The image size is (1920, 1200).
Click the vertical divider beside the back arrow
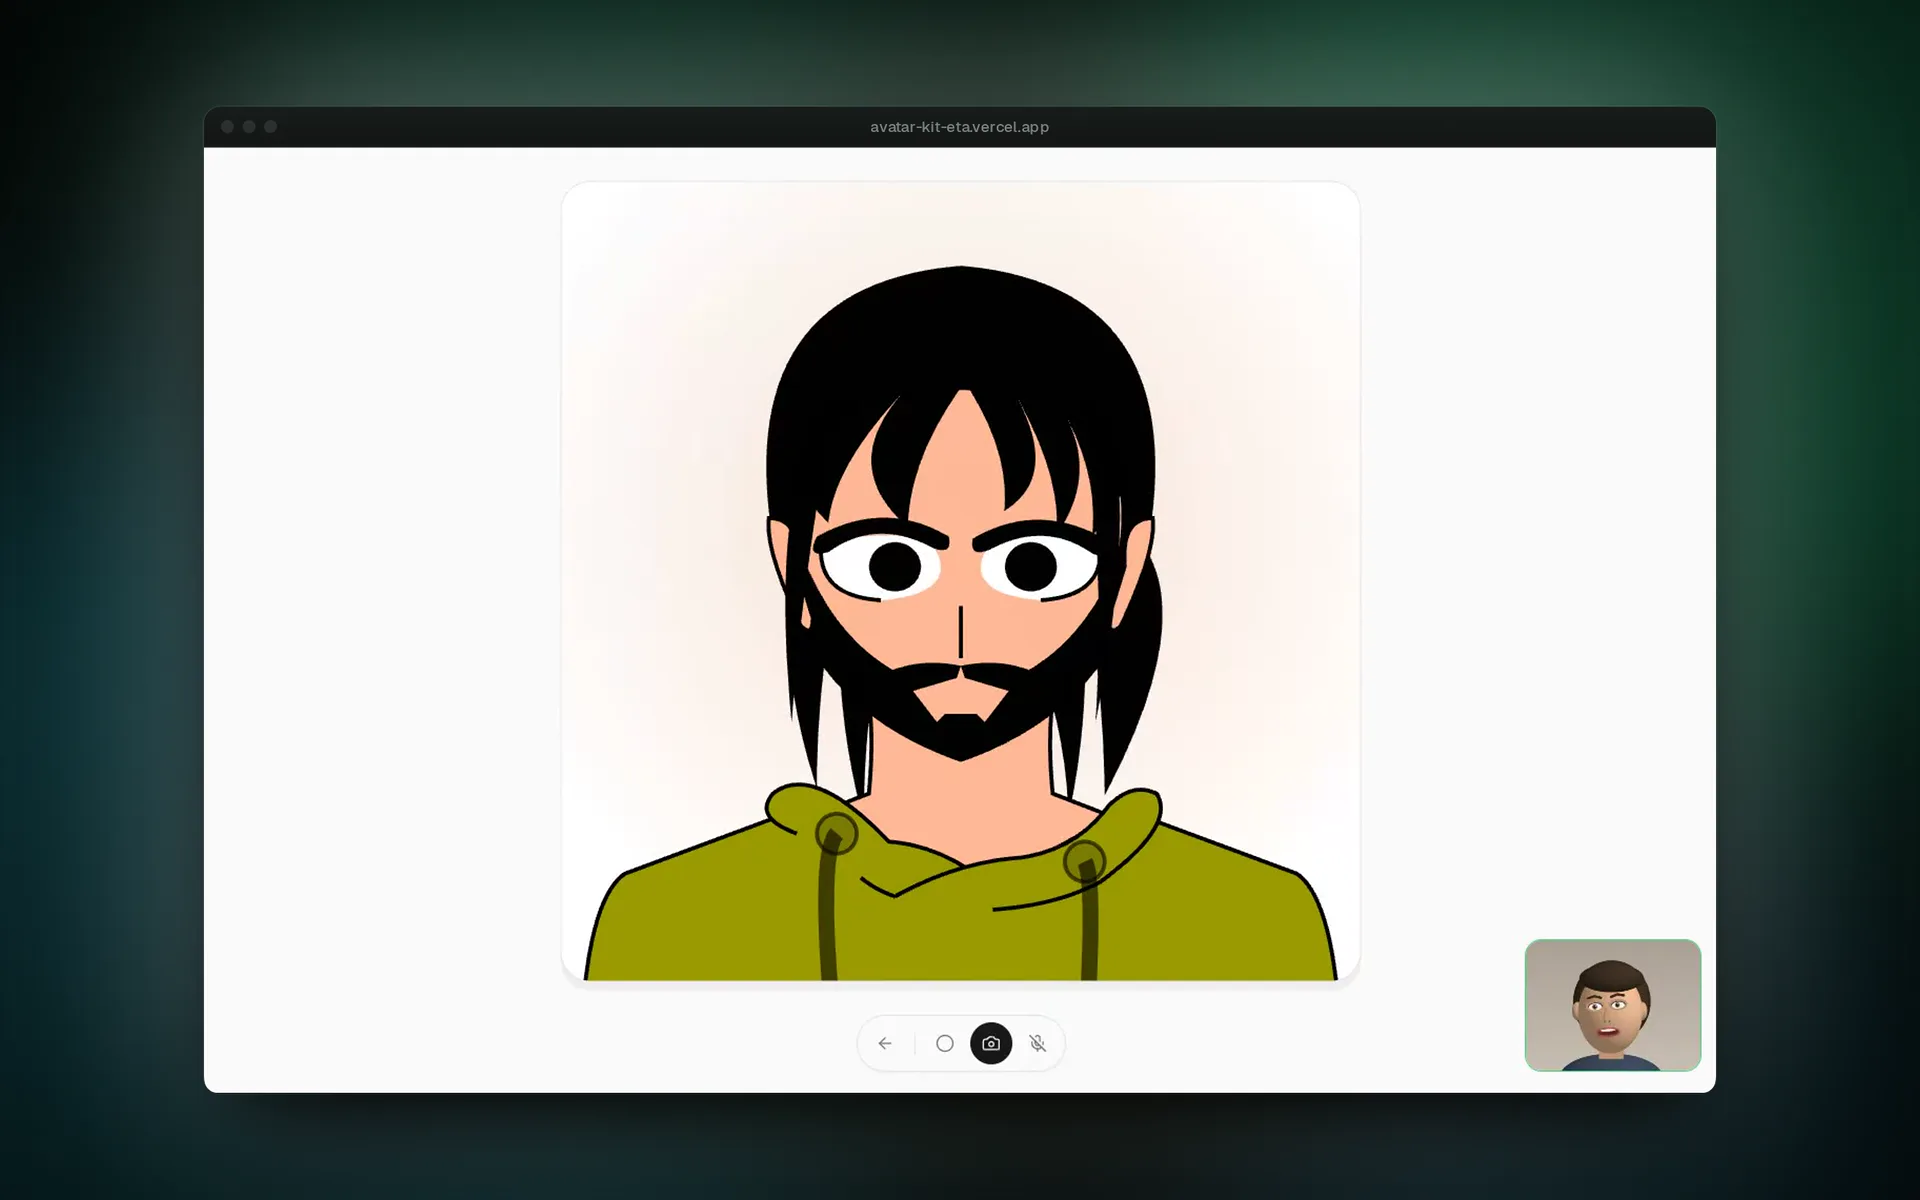pos(914,1044)
